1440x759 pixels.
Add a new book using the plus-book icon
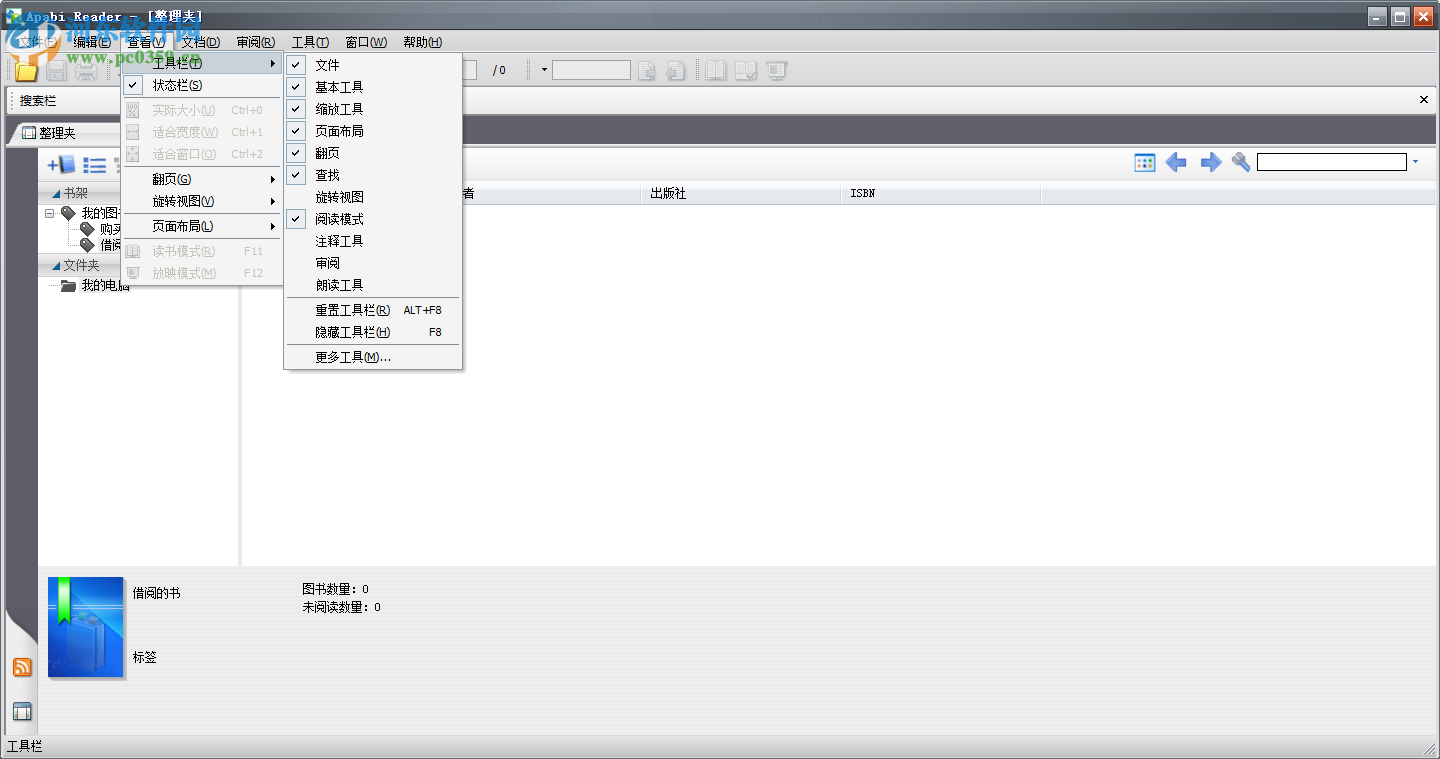pos(60,165)
